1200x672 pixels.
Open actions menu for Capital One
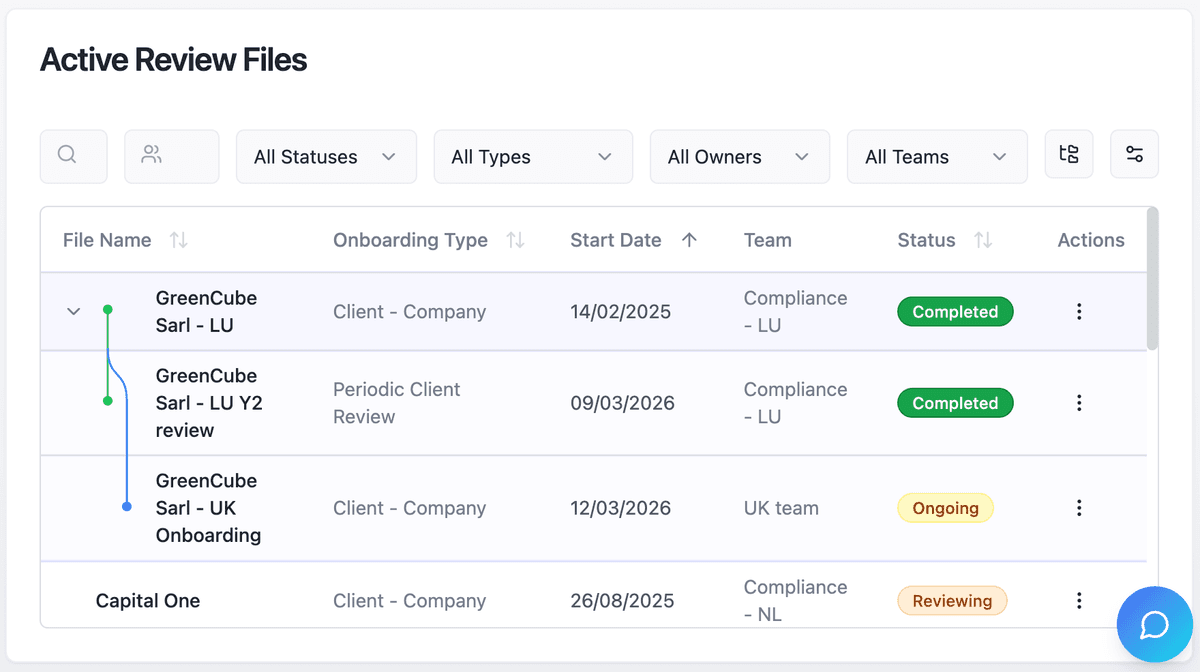[1079, 600]
